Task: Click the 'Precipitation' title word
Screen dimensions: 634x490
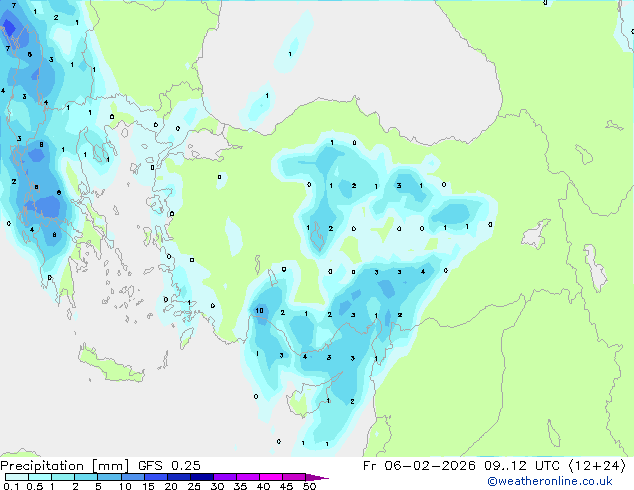Action: click(42, 466)
